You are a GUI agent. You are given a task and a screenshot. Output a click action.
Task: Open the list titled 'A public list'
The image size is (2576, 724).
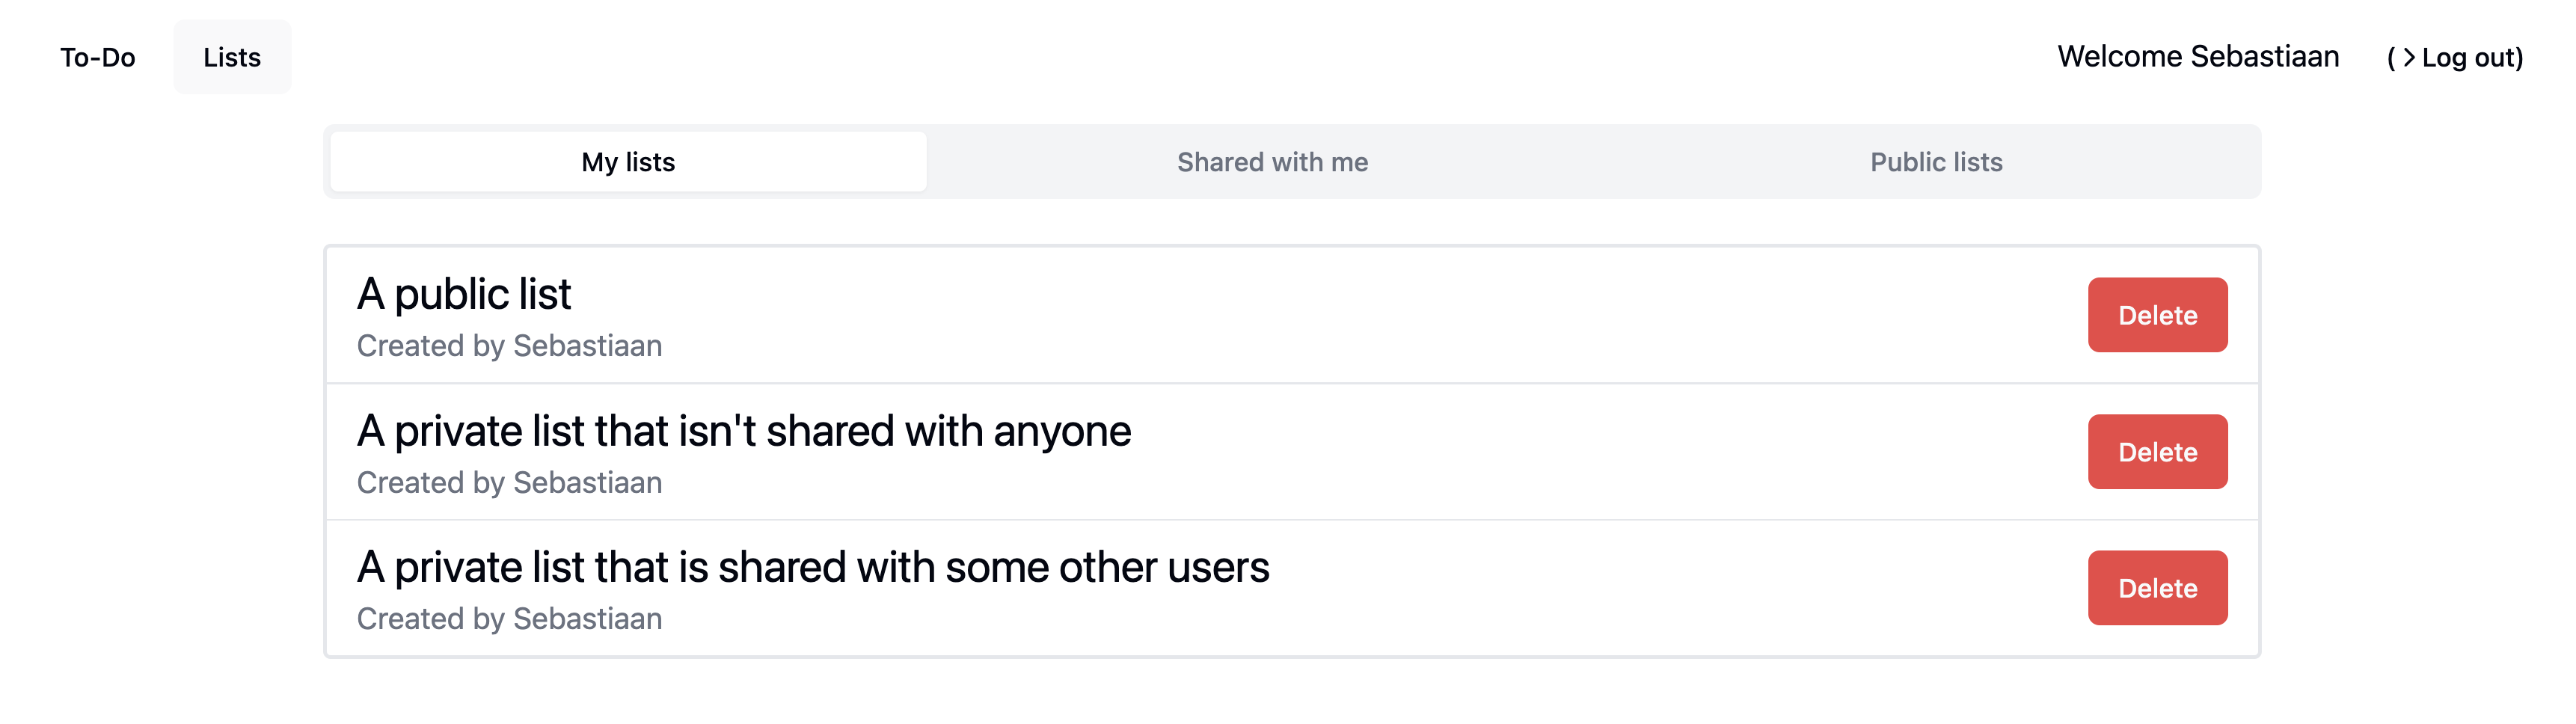(x=464, y=294)
